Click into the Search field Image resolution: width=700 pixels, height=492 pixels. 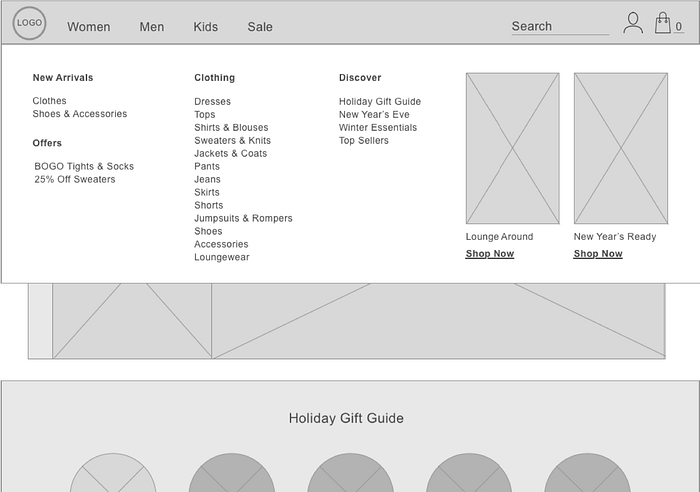point(560,27)
